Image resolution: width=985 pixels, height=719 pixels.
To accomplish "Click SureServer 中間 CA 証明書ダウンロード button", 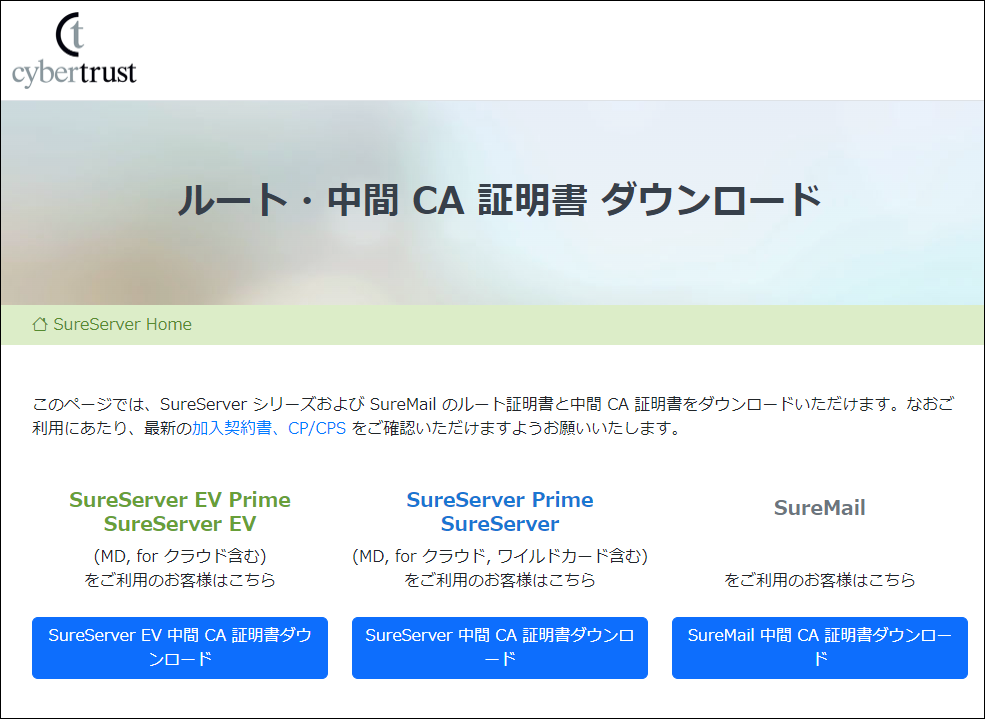I will click(500, 648).
